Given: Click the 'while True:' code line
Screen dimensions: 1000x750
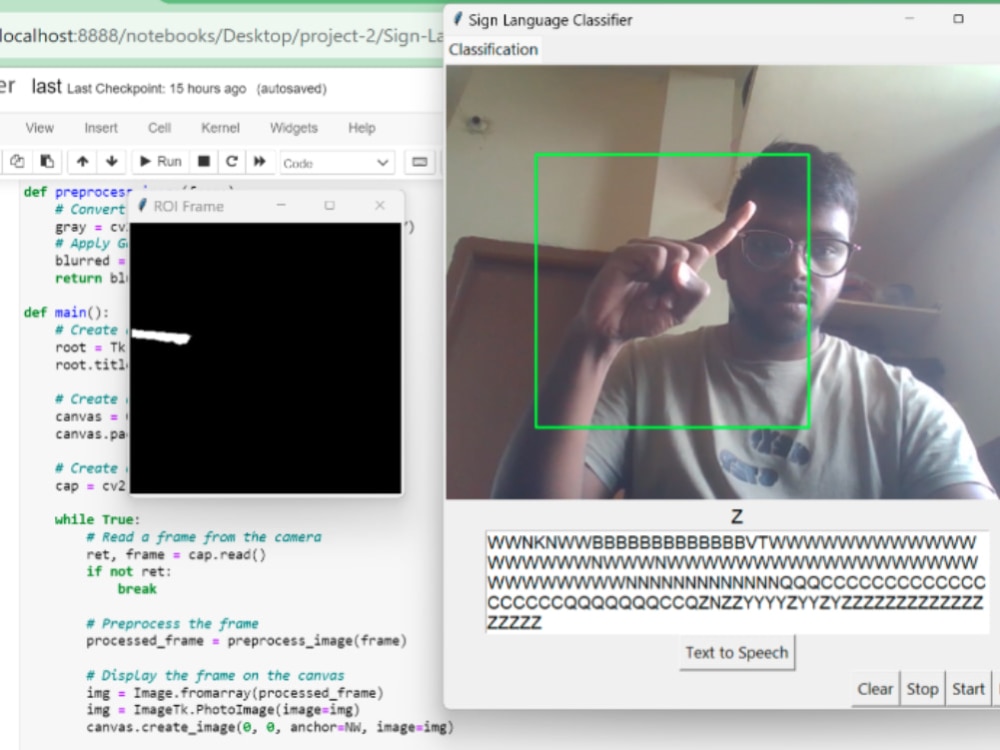Looking at the screenshot, I should pyautogui.click(x=97, y=519).
